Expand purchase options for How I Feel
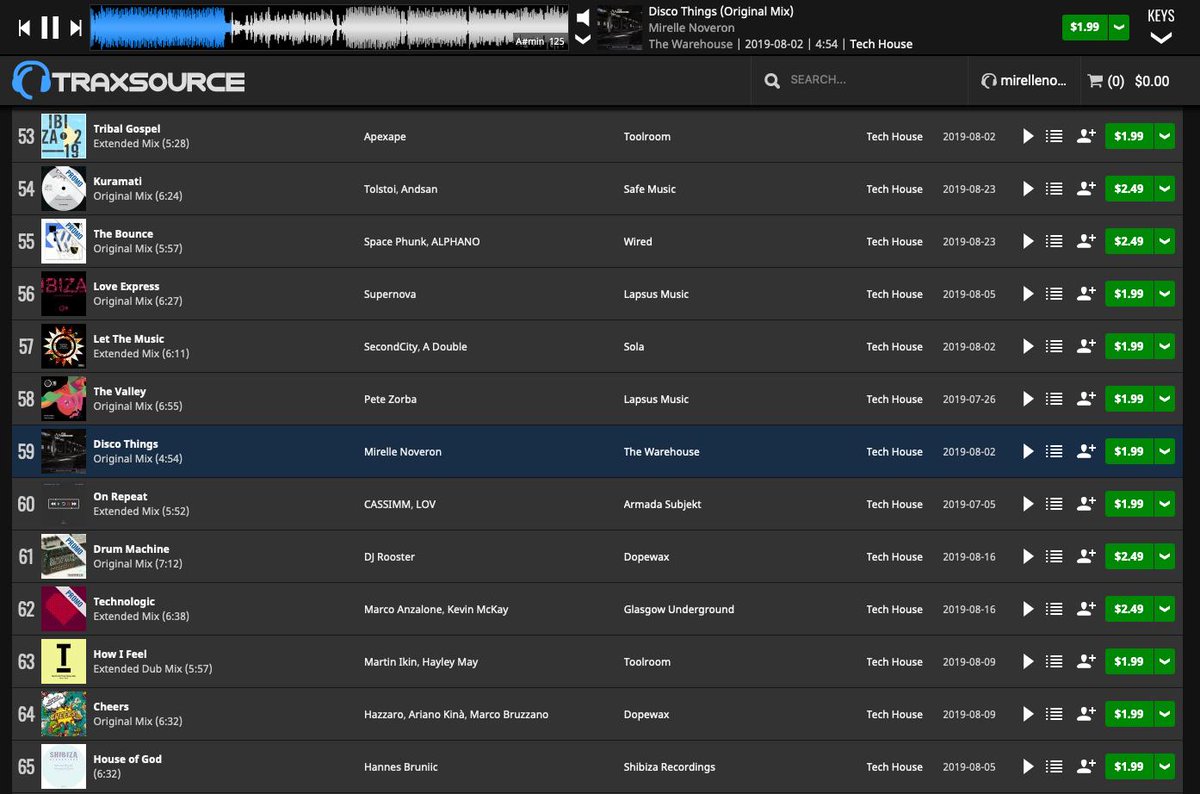This screenshot has width=1200, height=794. pos(1165,661)
